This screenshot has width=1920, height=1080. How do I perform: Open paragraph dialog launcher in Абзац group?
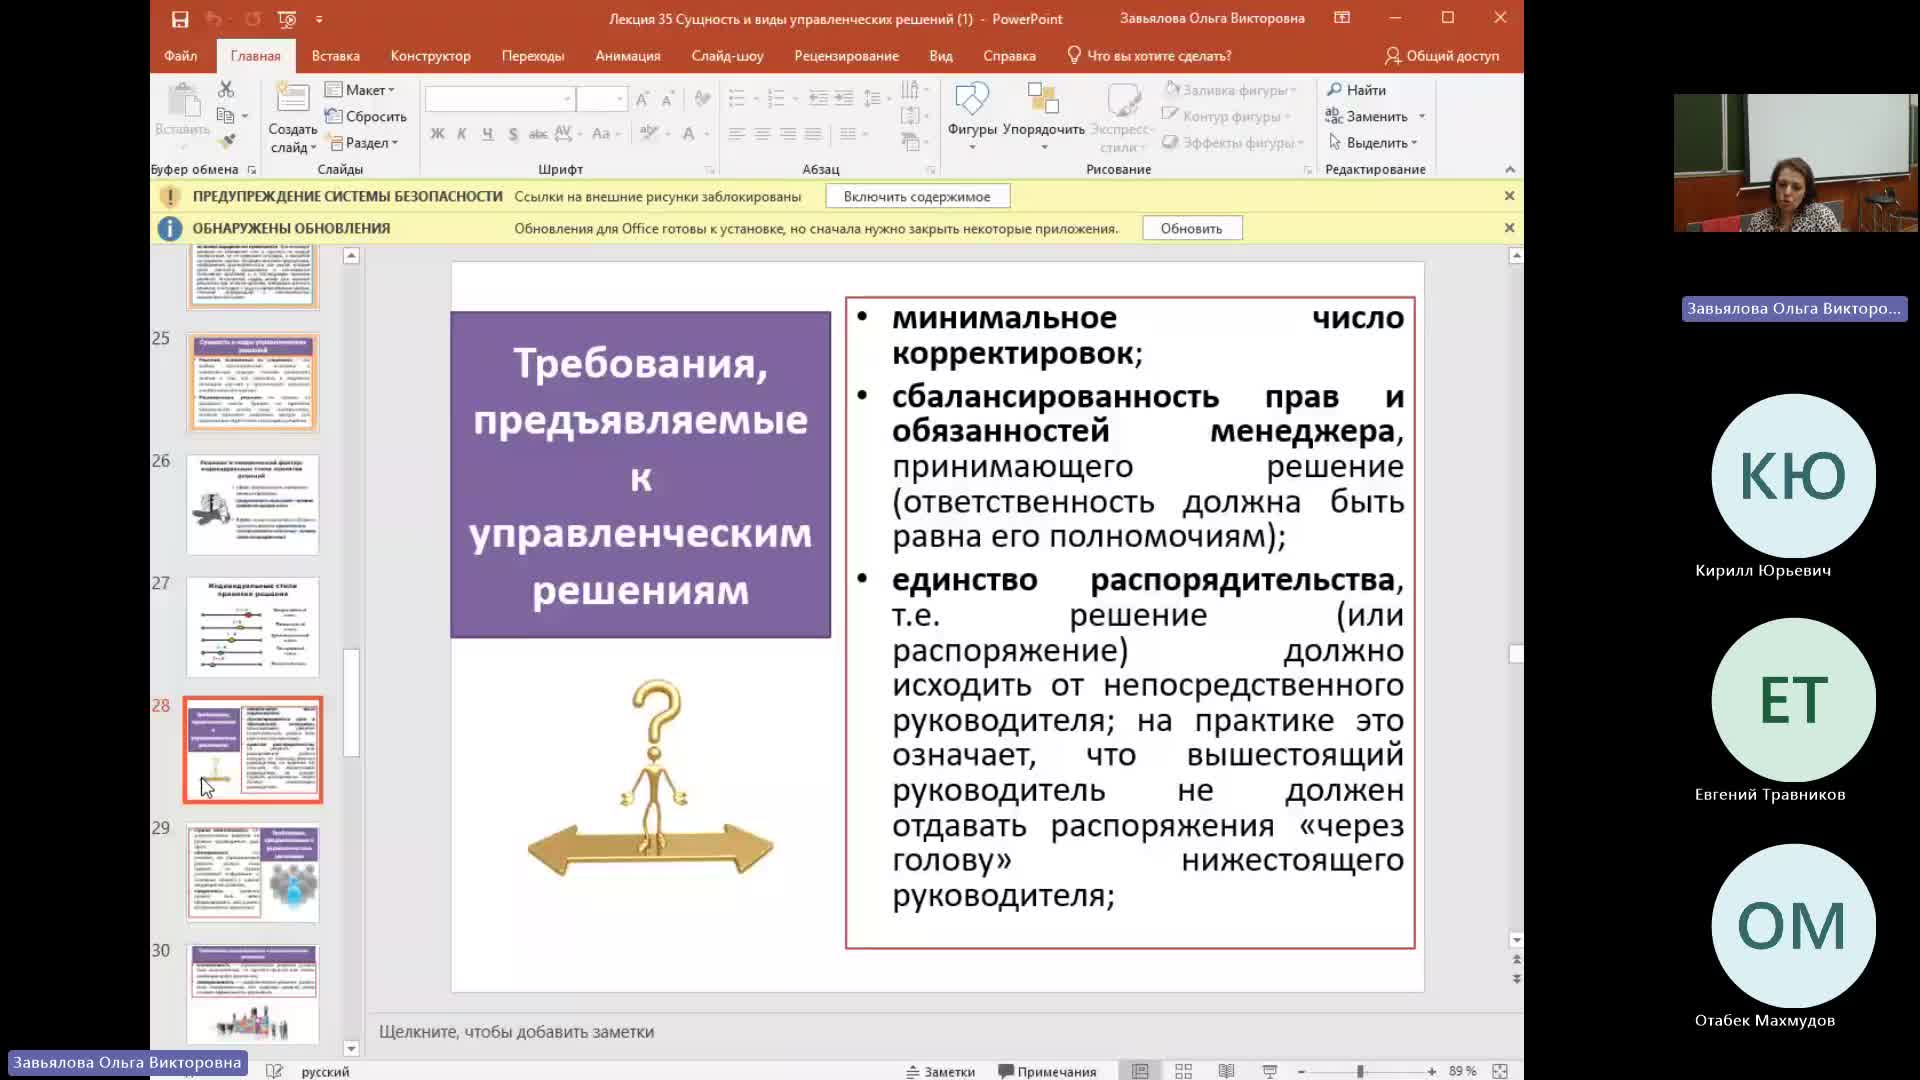930,170
